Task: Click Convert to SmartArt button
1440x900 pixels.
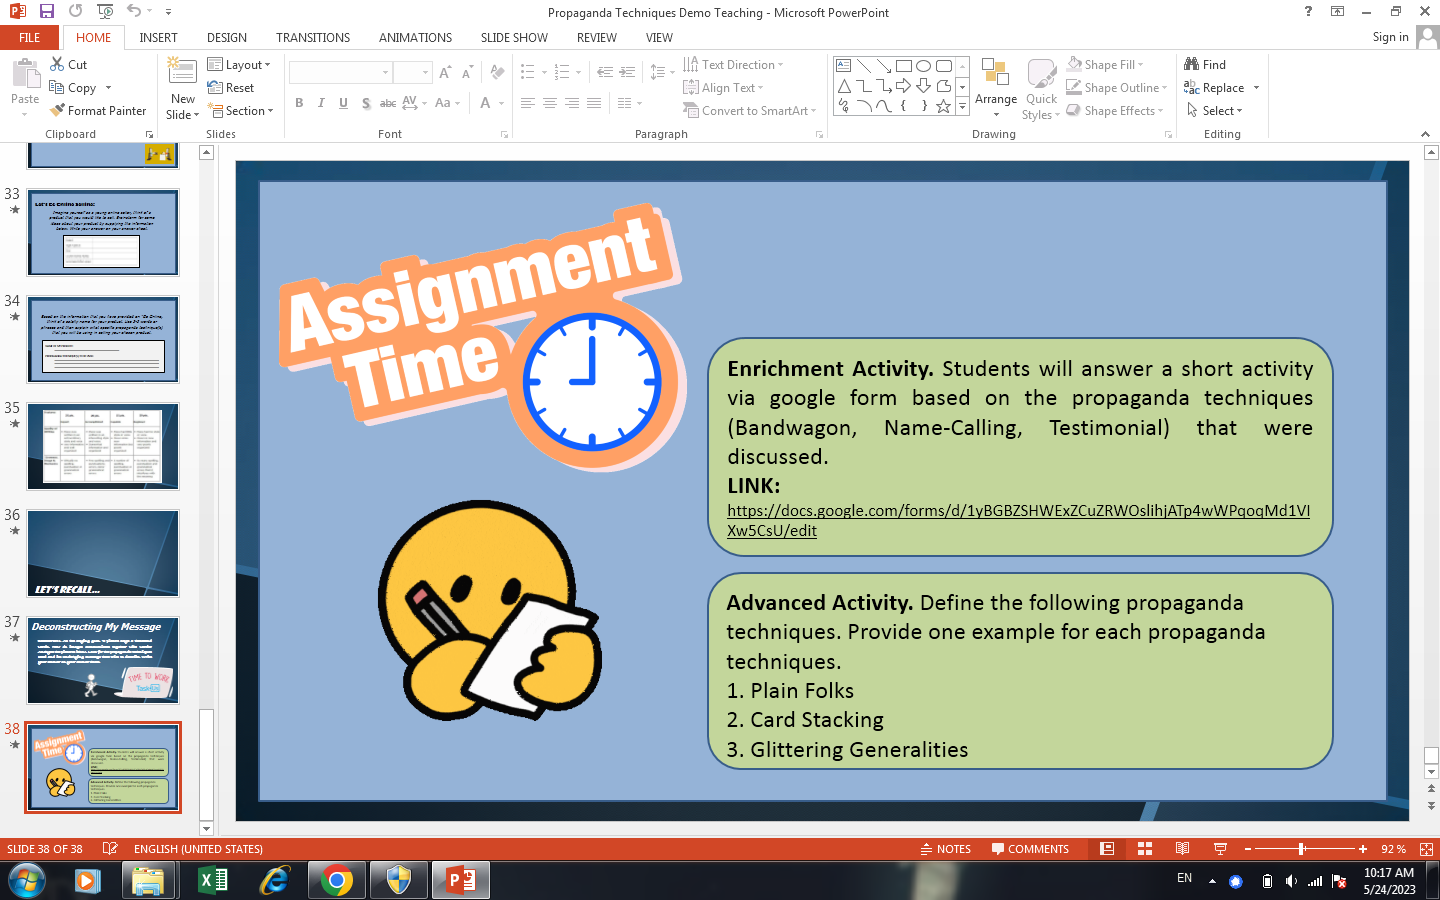Action: point(750,111)
